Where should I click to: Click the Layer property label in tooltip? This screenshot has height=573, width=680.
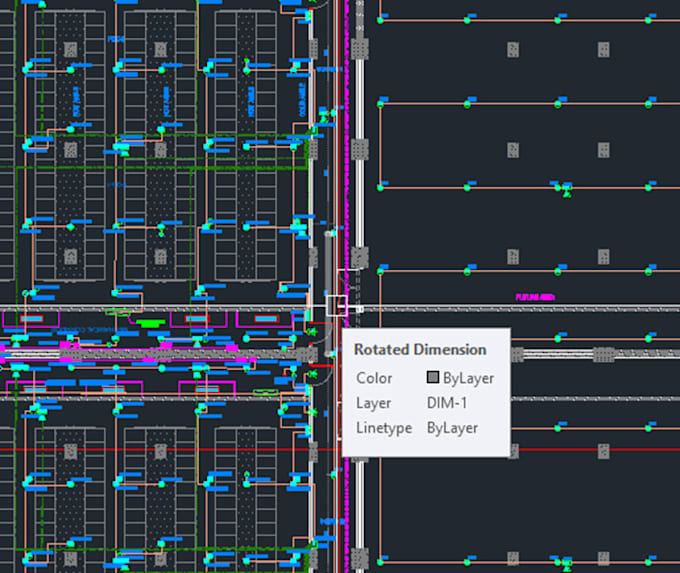(x=373, y=403)
